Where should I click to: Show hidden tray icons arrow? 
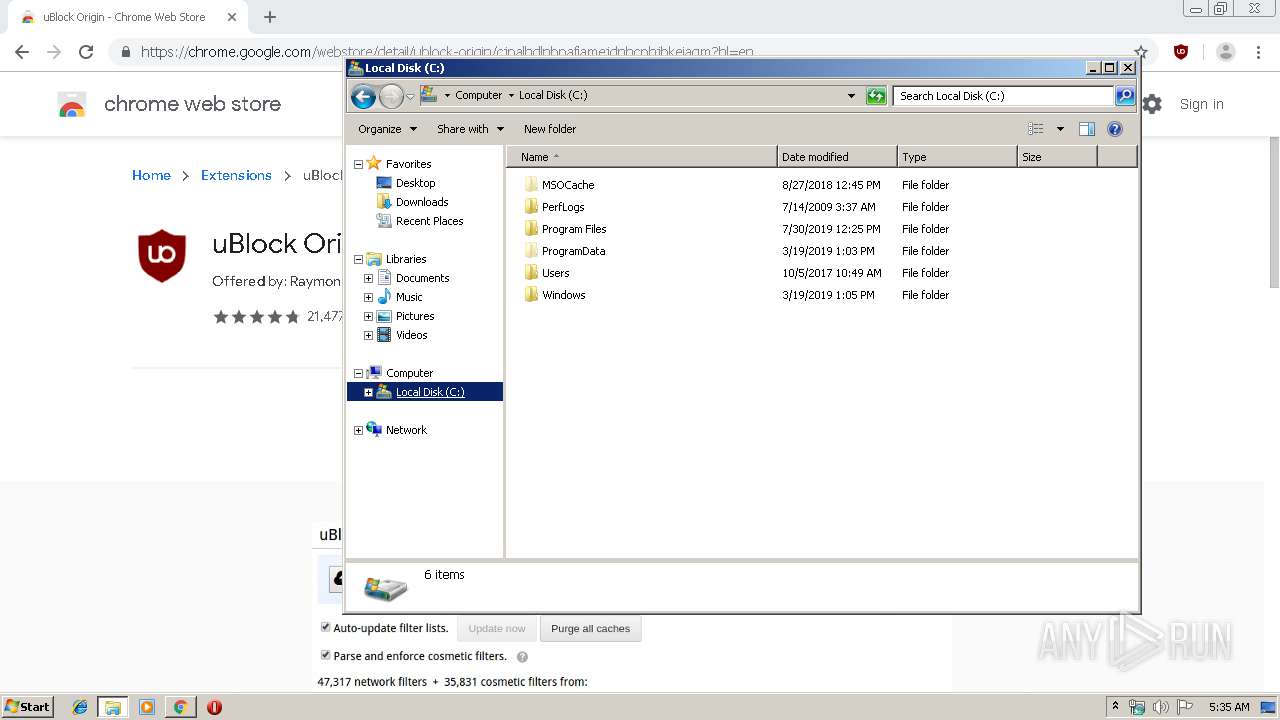coord(1115,707)
